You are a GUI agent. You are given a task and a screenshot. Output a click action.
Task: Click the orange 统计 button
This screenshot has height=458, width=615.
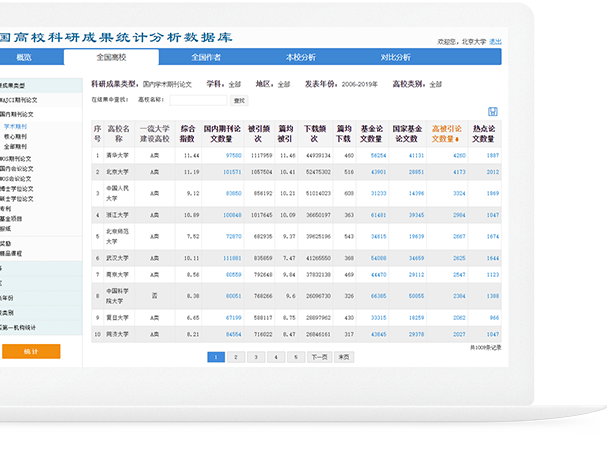point(31,351)
